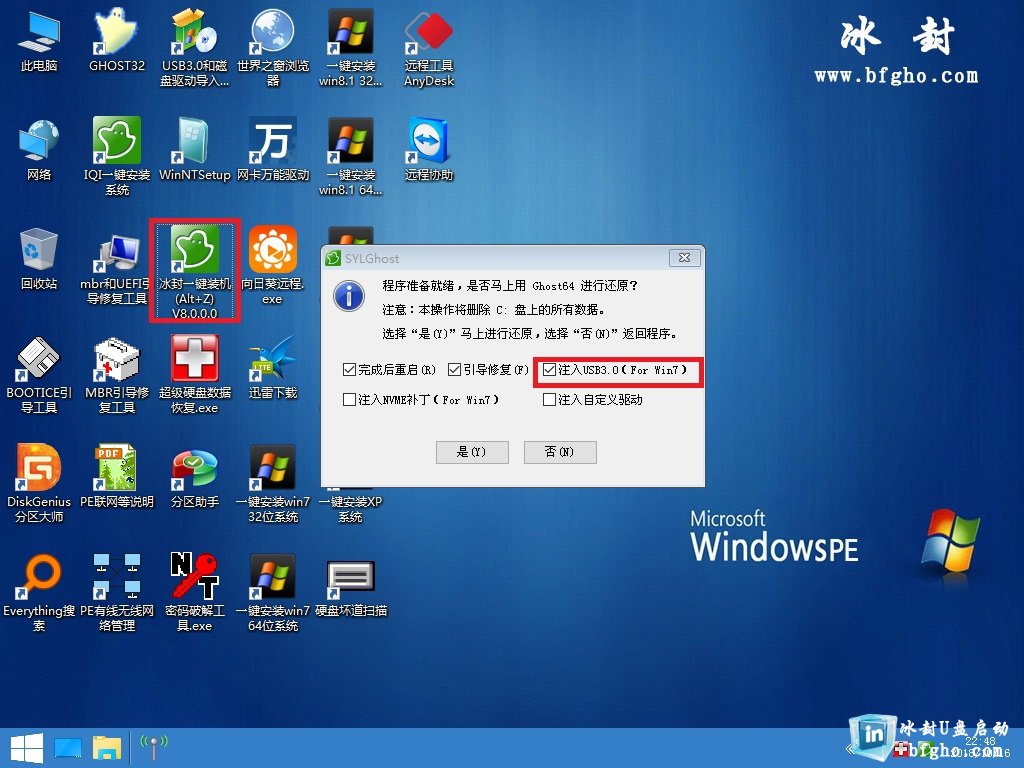Open the 此电脑 desktop icon
The height and width of the screenshot is (768, 1024).
39,40
